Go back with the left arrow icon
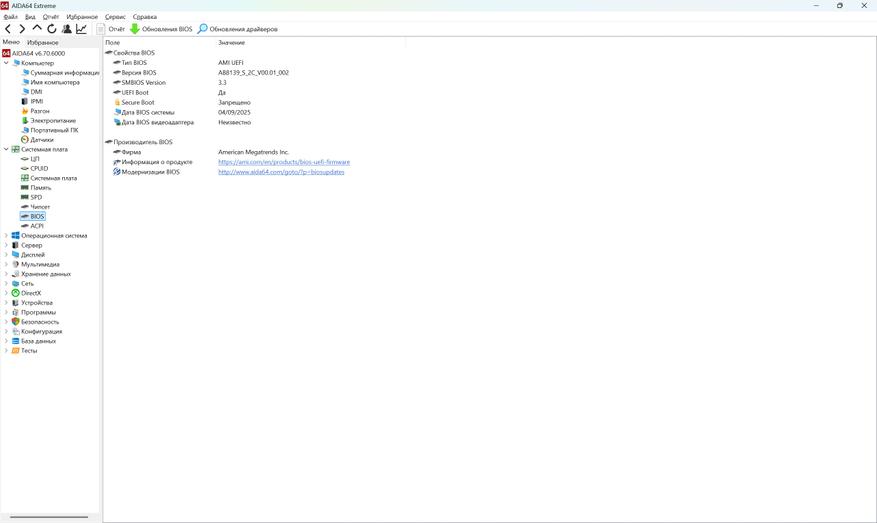 tap(8, 29)
